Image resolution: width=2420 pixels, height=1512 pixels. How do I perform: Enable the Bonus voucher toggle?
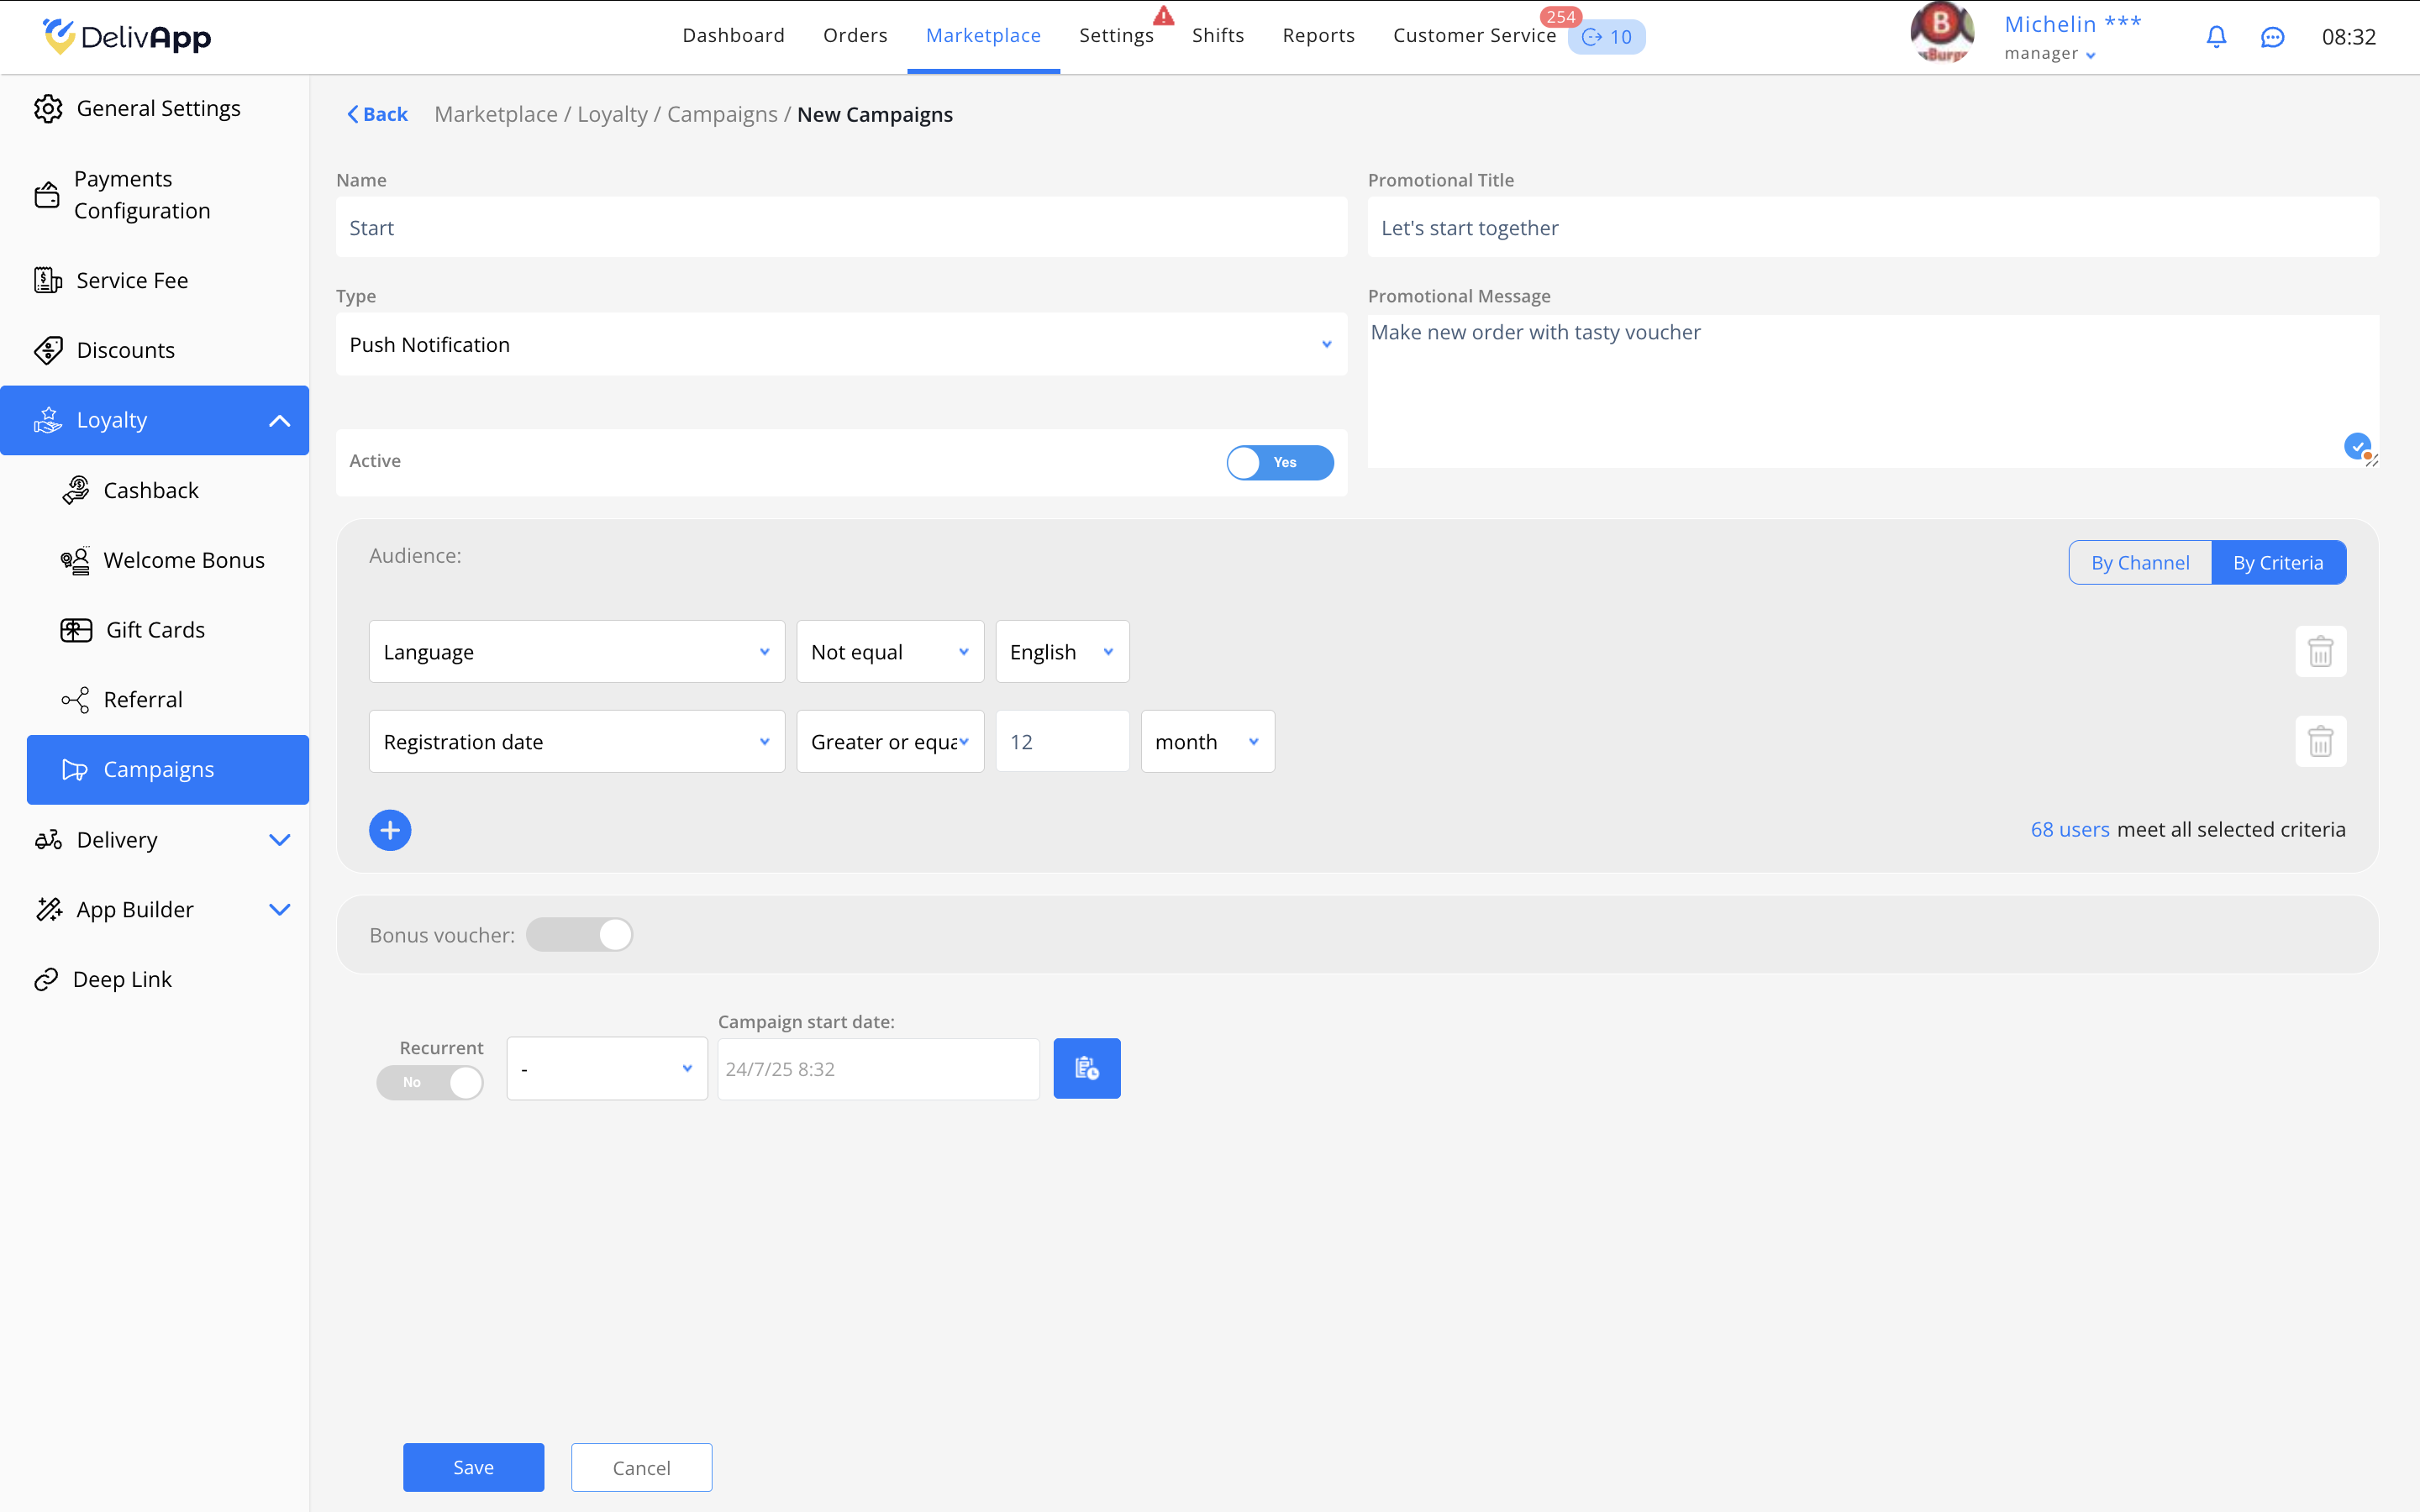click(x=580, y=935)
